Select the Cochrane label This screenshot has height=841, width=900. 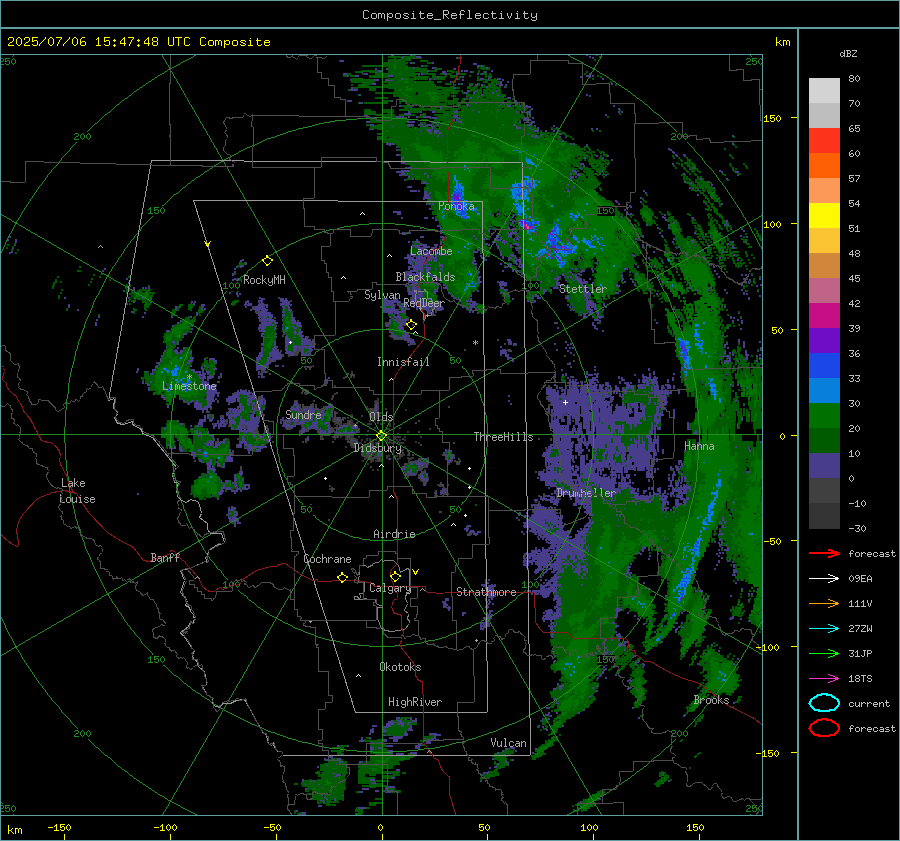coord(327,559)
